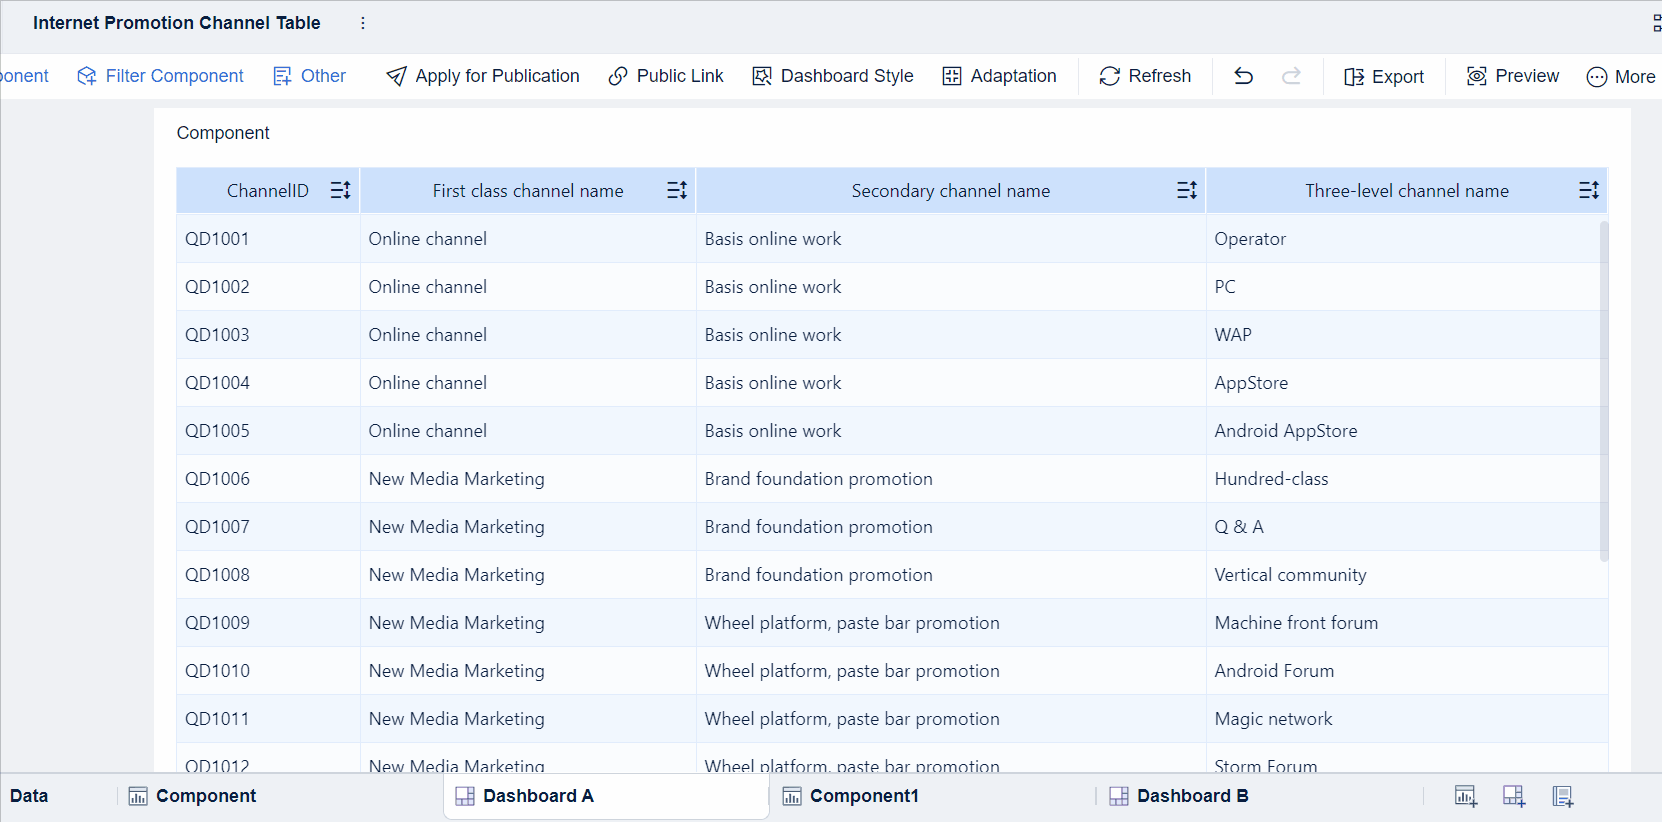Expand the More options menu

point(1621,77)
